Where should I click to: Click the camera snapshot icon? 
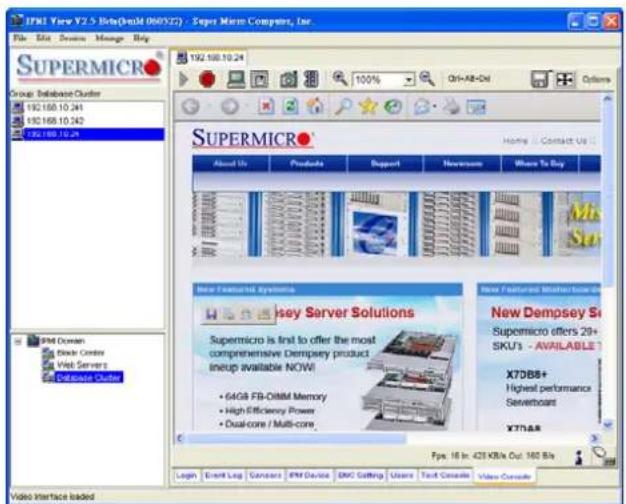(x=289, y=79)
